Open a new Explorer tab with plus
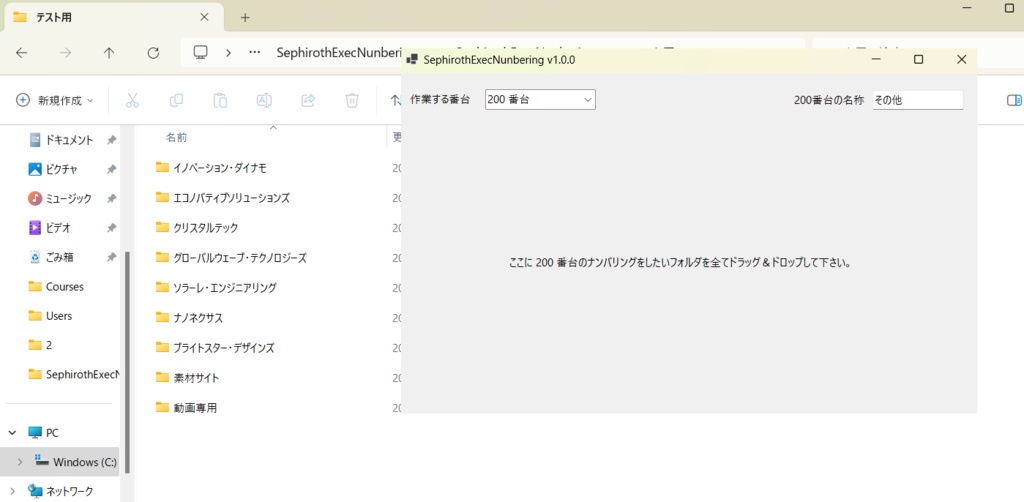Image resolution: width=1024 pixels, height=502 pixels. (x=245, y=18)
